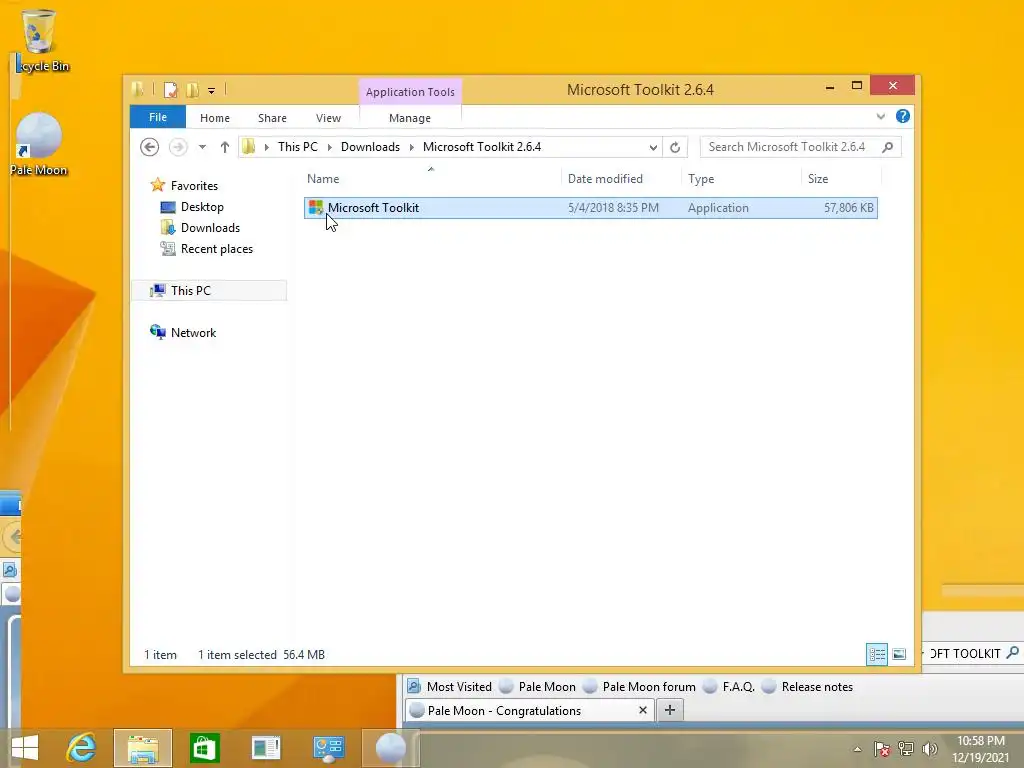The height and width of the screenshot is (768, 1024).
Task: Launch Internet Explorer from taskbar
Action: coord(82,748)
